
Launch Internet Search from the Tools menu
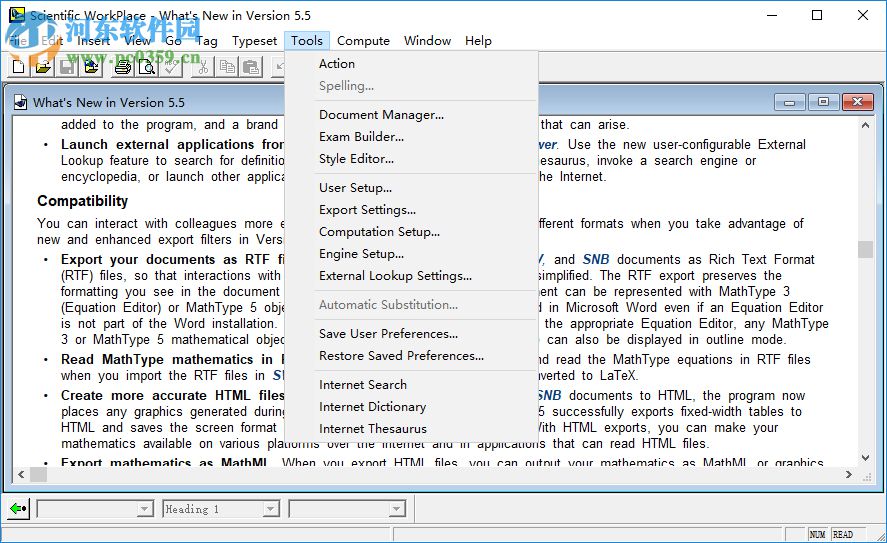point(411,385)
